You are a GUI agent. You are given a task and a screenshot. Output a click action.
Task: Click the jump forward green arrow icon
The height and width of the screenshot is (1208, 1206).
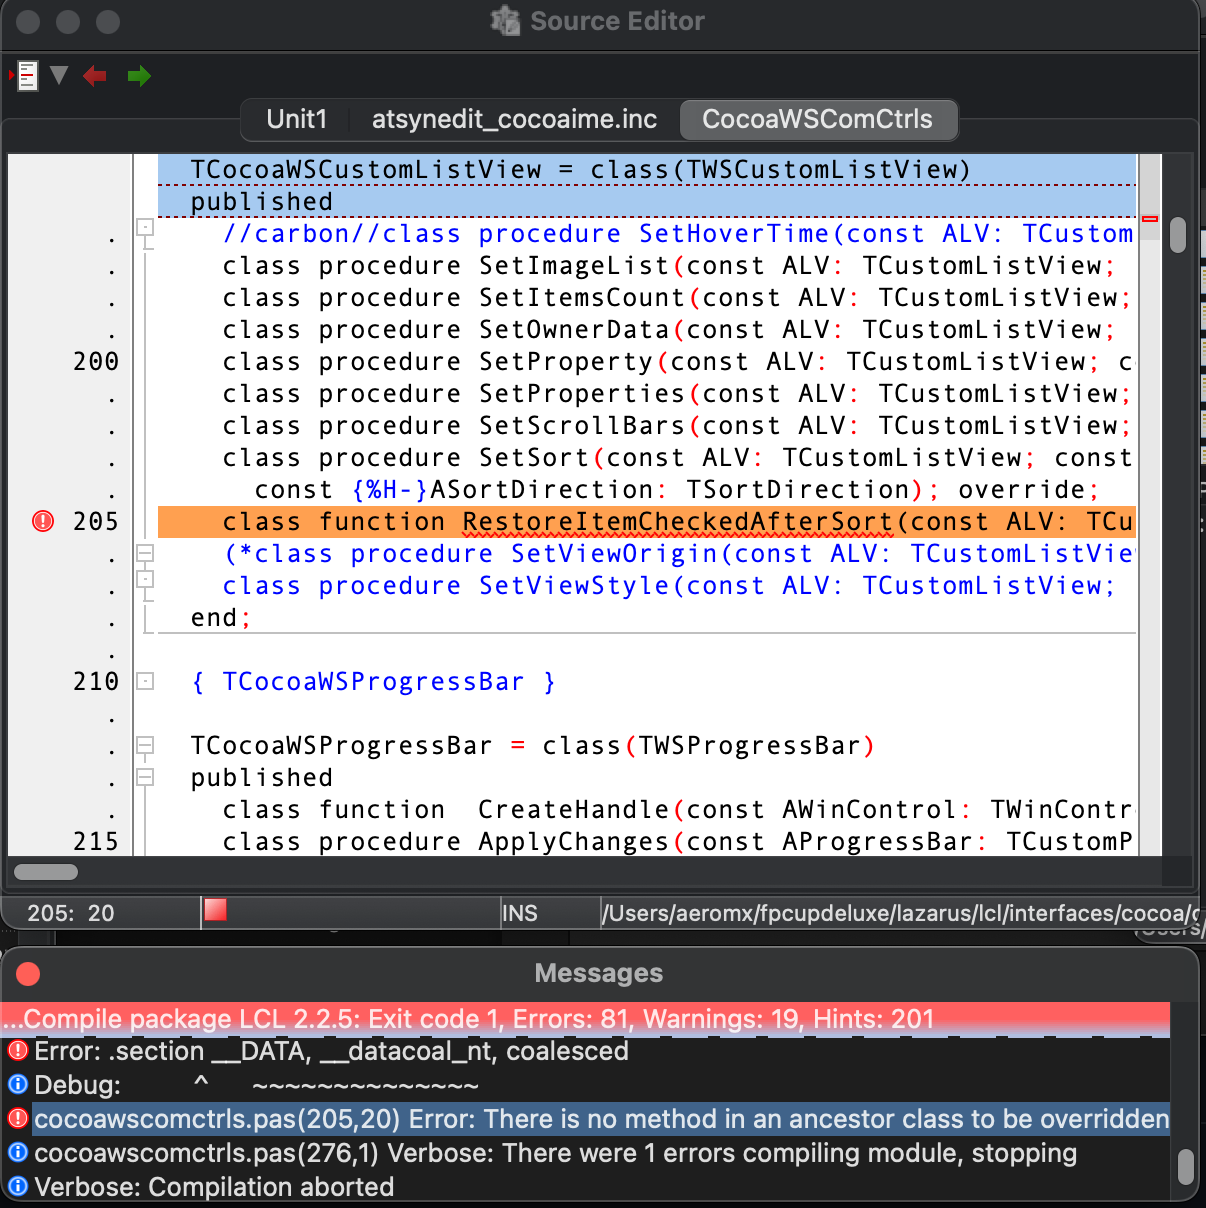coord(140,75)
